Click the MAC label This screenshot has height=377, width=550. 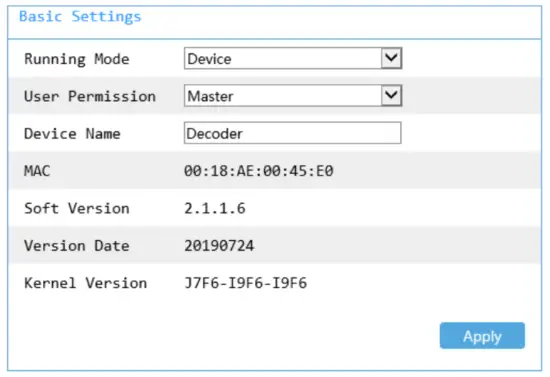tap(37, 171)
